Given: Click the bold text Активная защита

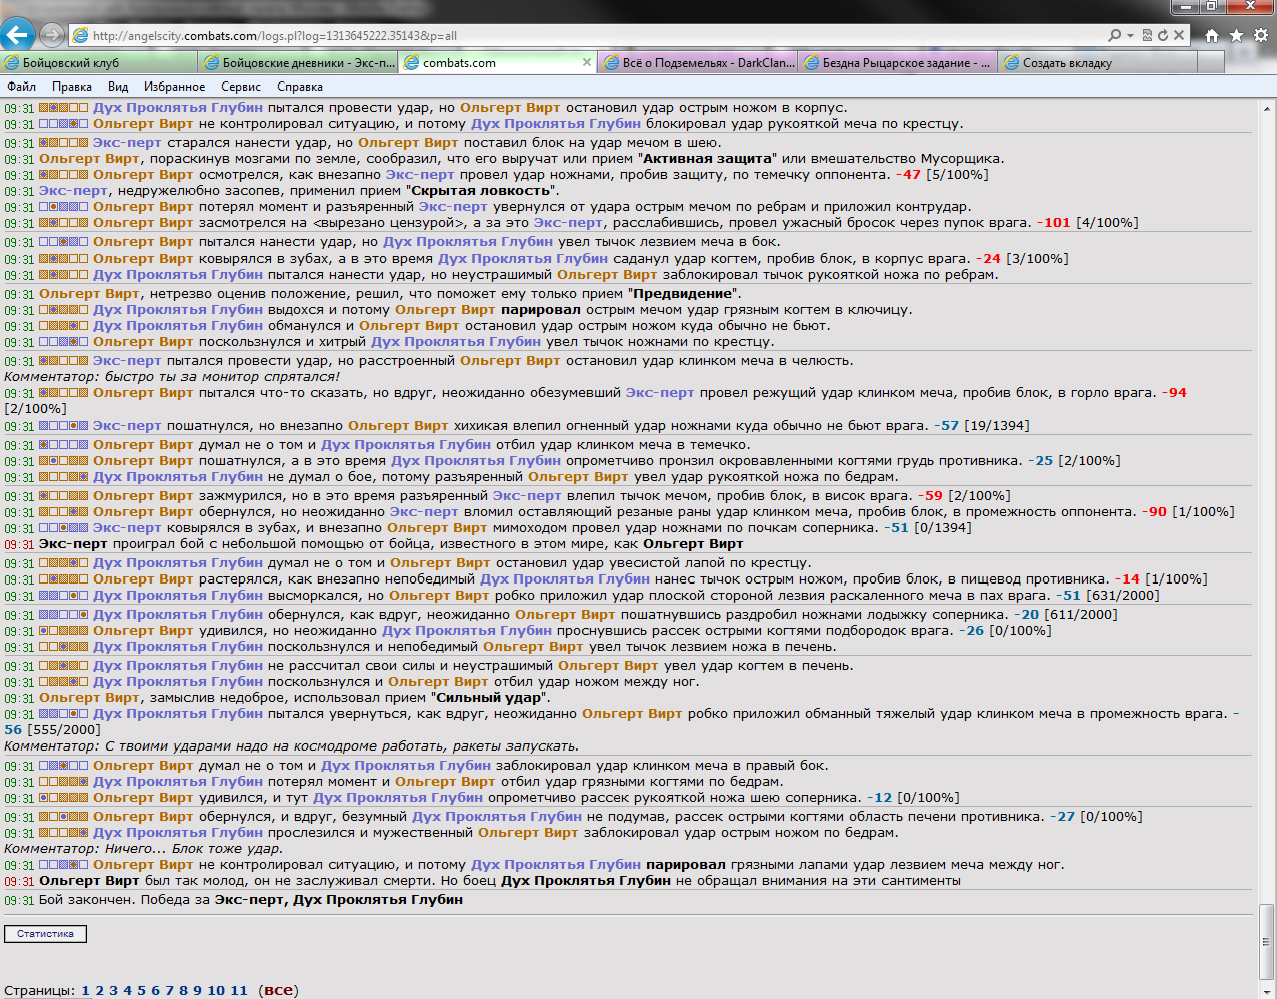Looking at the screenshot, I should [x=707, y=158].
